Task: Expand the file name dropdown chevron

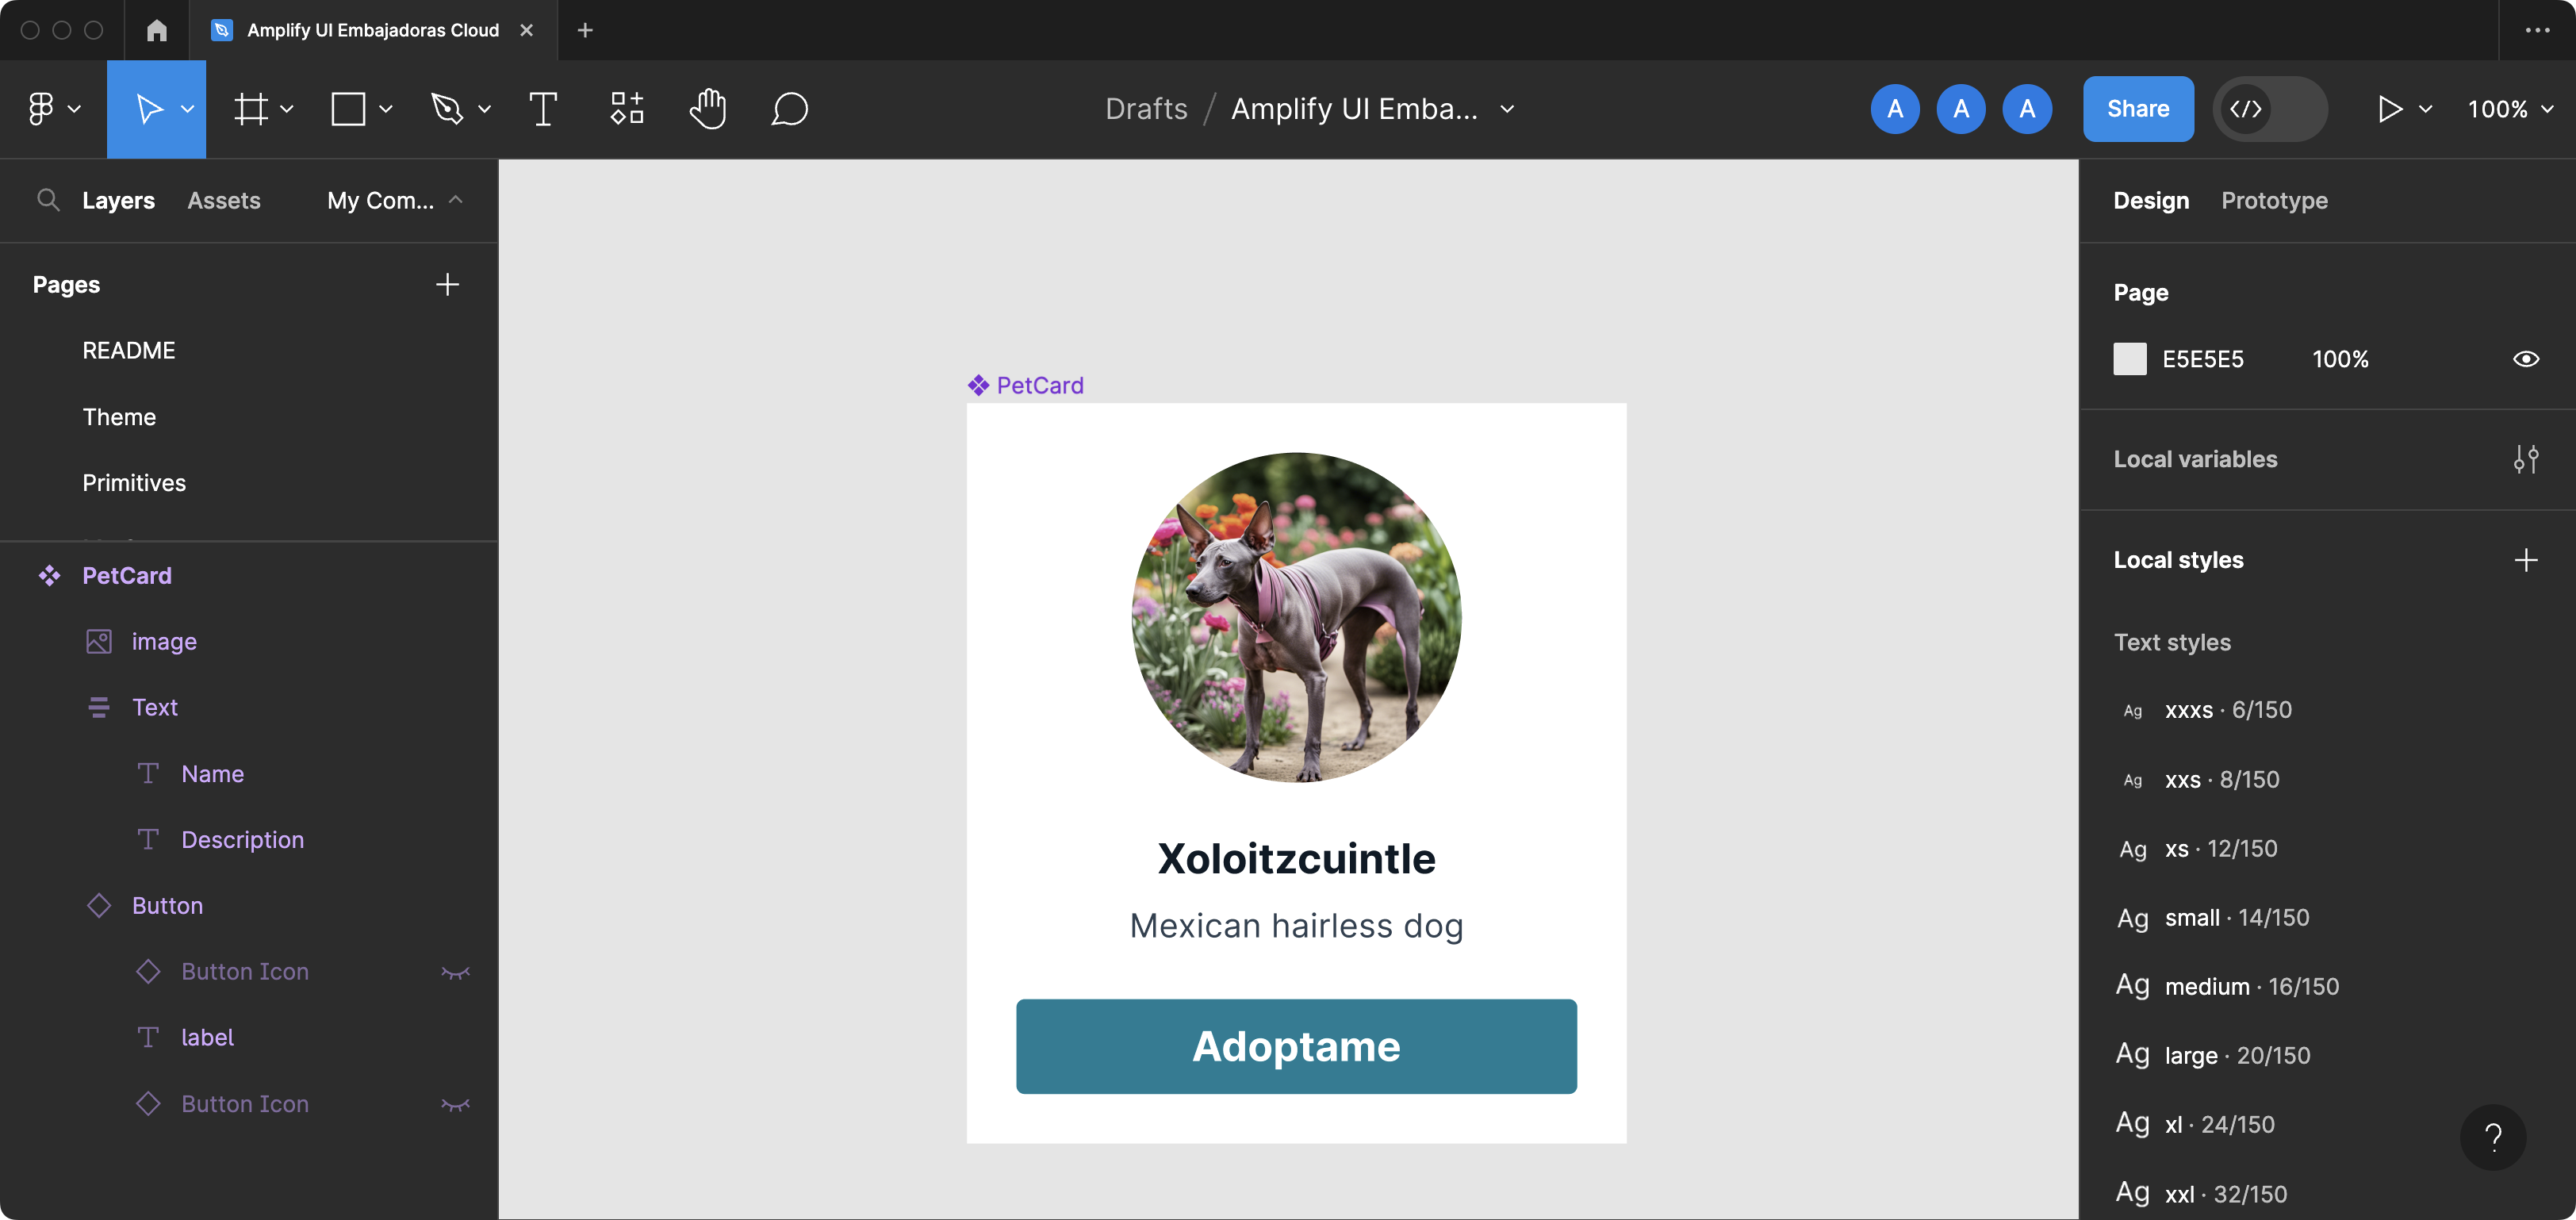Action: (1507, 109)
